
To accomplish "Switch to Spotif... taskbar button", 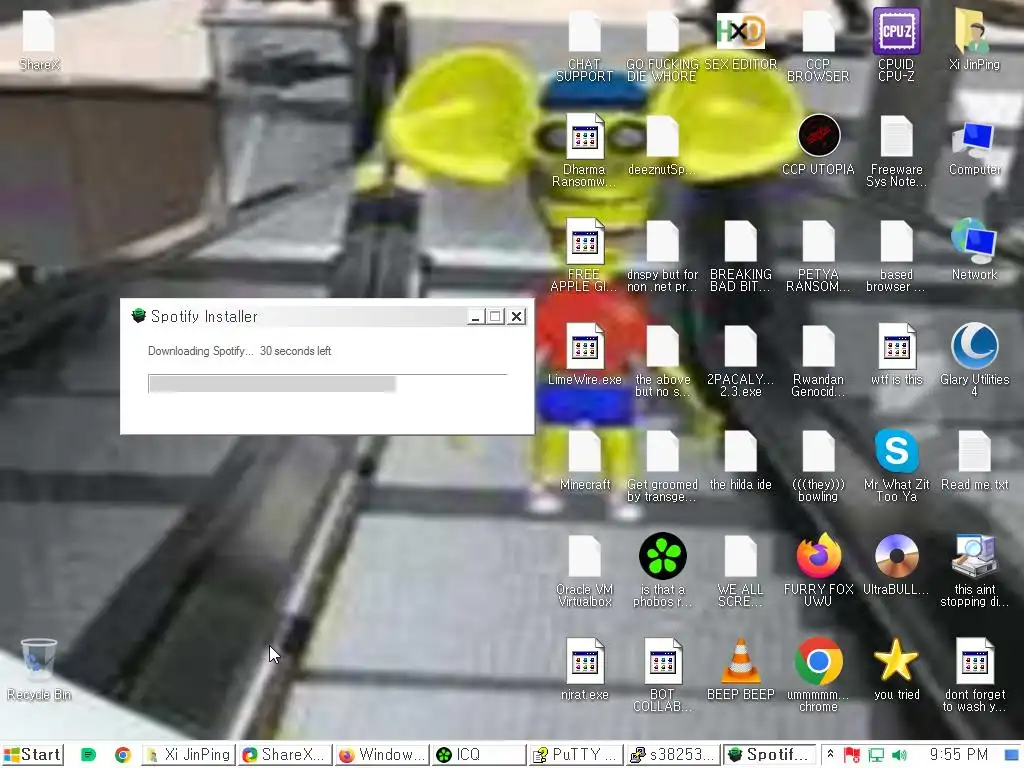I will [x=769, y=755].
